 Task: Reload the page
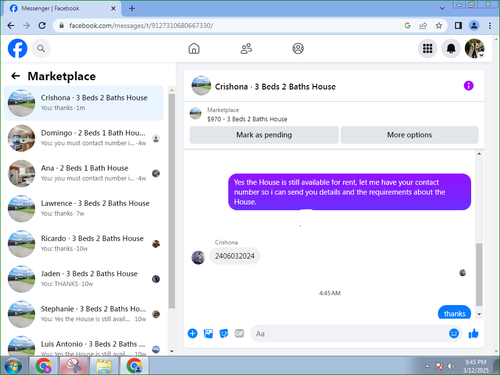click(42, 25)
